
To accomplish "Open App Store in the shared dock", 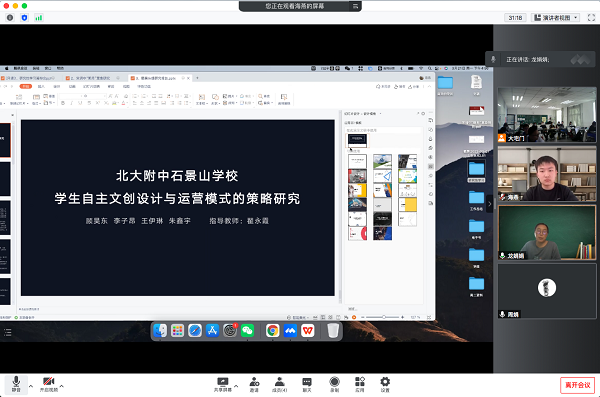I will 212,330.
